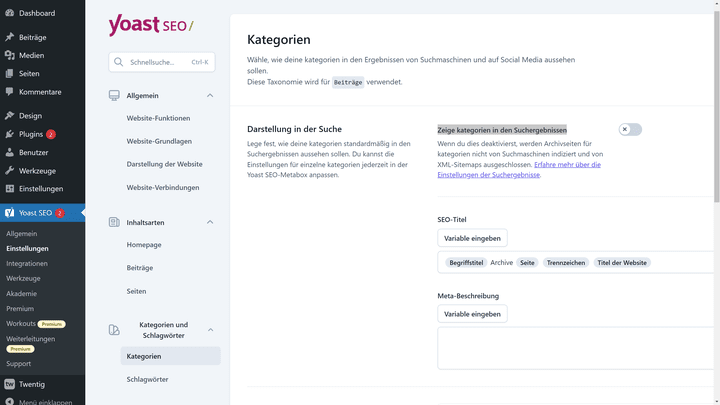Click the Kategorien page heading
This screenshot has height=405, width=720.
pyautogui.click(x=279, y=39)
